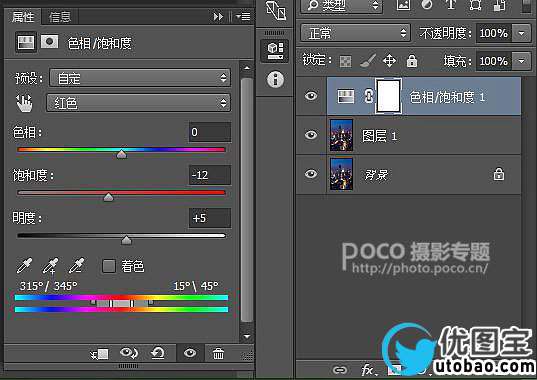Open the info panel icon in sidebar

(x=276, y=80)
